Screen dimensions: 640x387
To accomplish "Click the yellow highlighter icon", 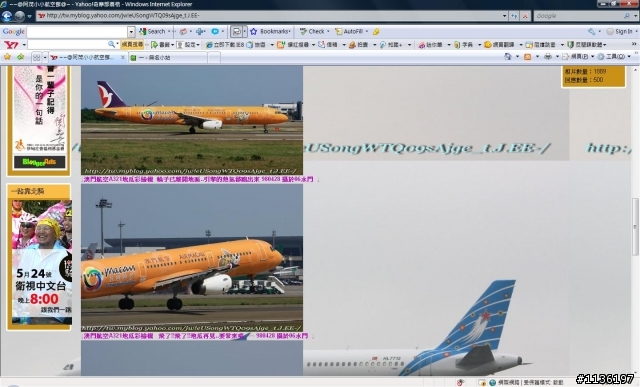I will [376, 31].
